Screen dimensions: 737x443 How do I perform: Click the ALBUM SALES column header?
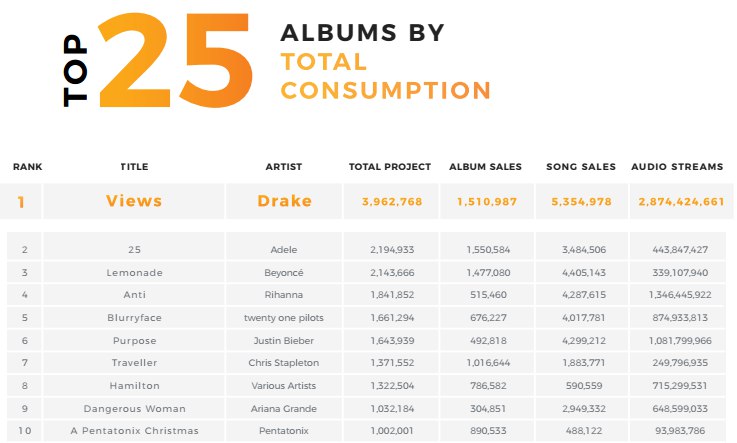tap(486, 167)
